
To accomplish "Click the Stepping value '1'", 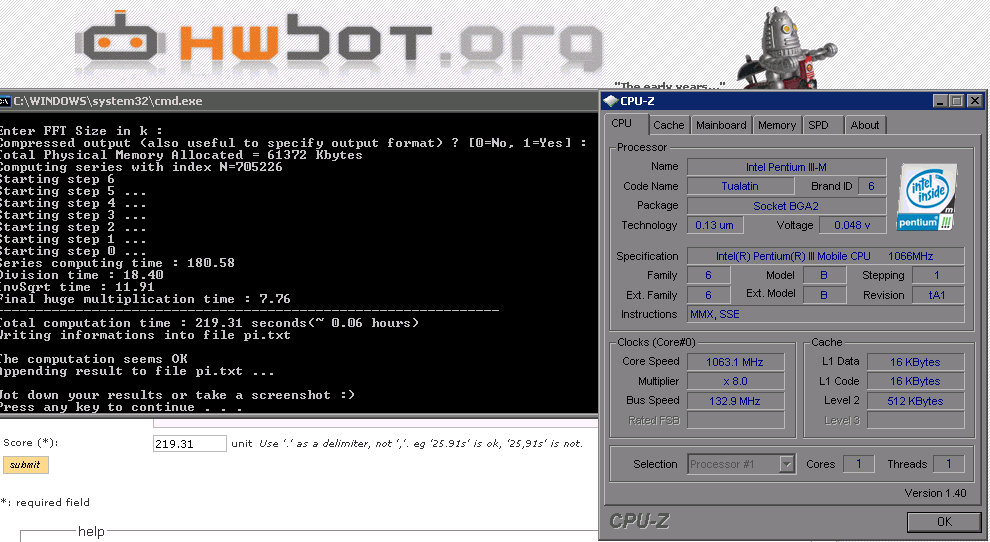I will 938,276.
